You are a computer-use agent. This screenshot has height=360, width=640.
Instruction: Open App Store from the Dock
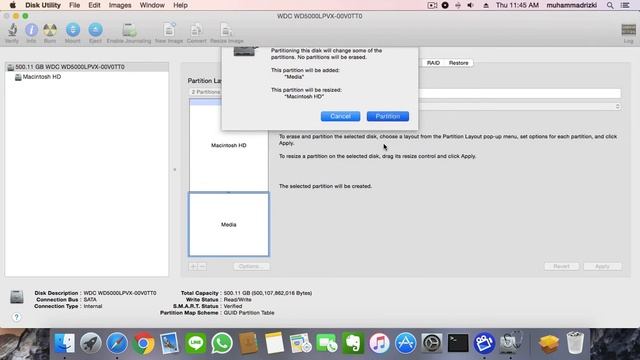tap(405, 343)
